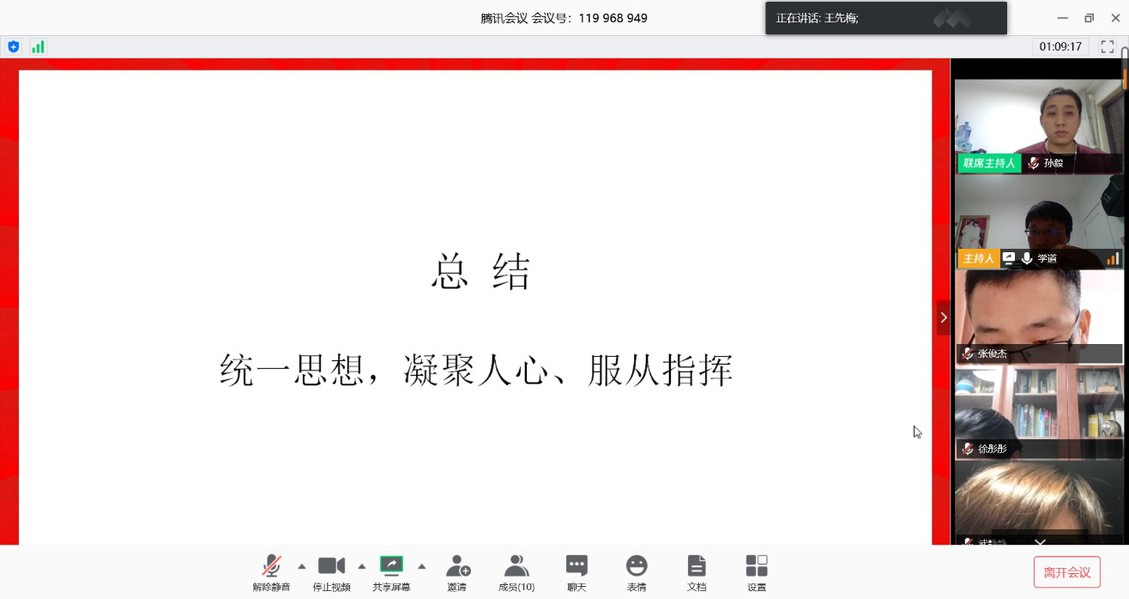Expand the audio options arrow beside mute
The height and width of the screenshot is (599, 1129).
coord(302,567)
